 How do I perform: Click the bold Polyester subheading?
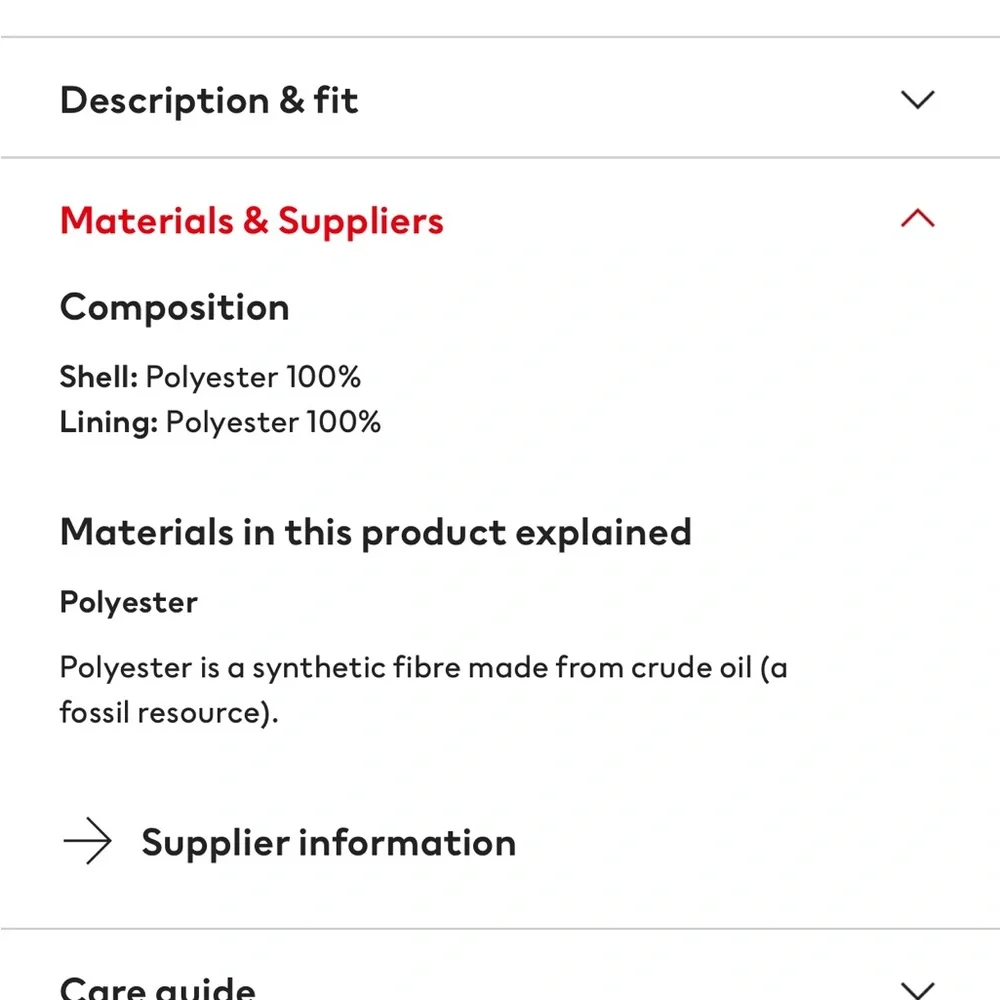tap(129, 602)
